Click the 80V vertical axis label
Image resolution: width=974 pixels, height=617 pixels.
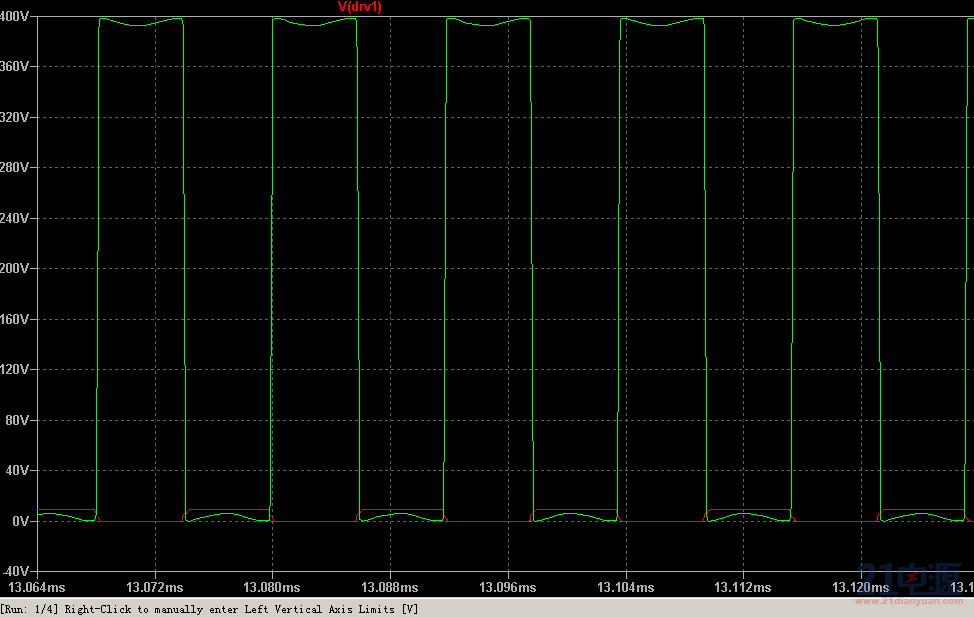coord(17,420)
